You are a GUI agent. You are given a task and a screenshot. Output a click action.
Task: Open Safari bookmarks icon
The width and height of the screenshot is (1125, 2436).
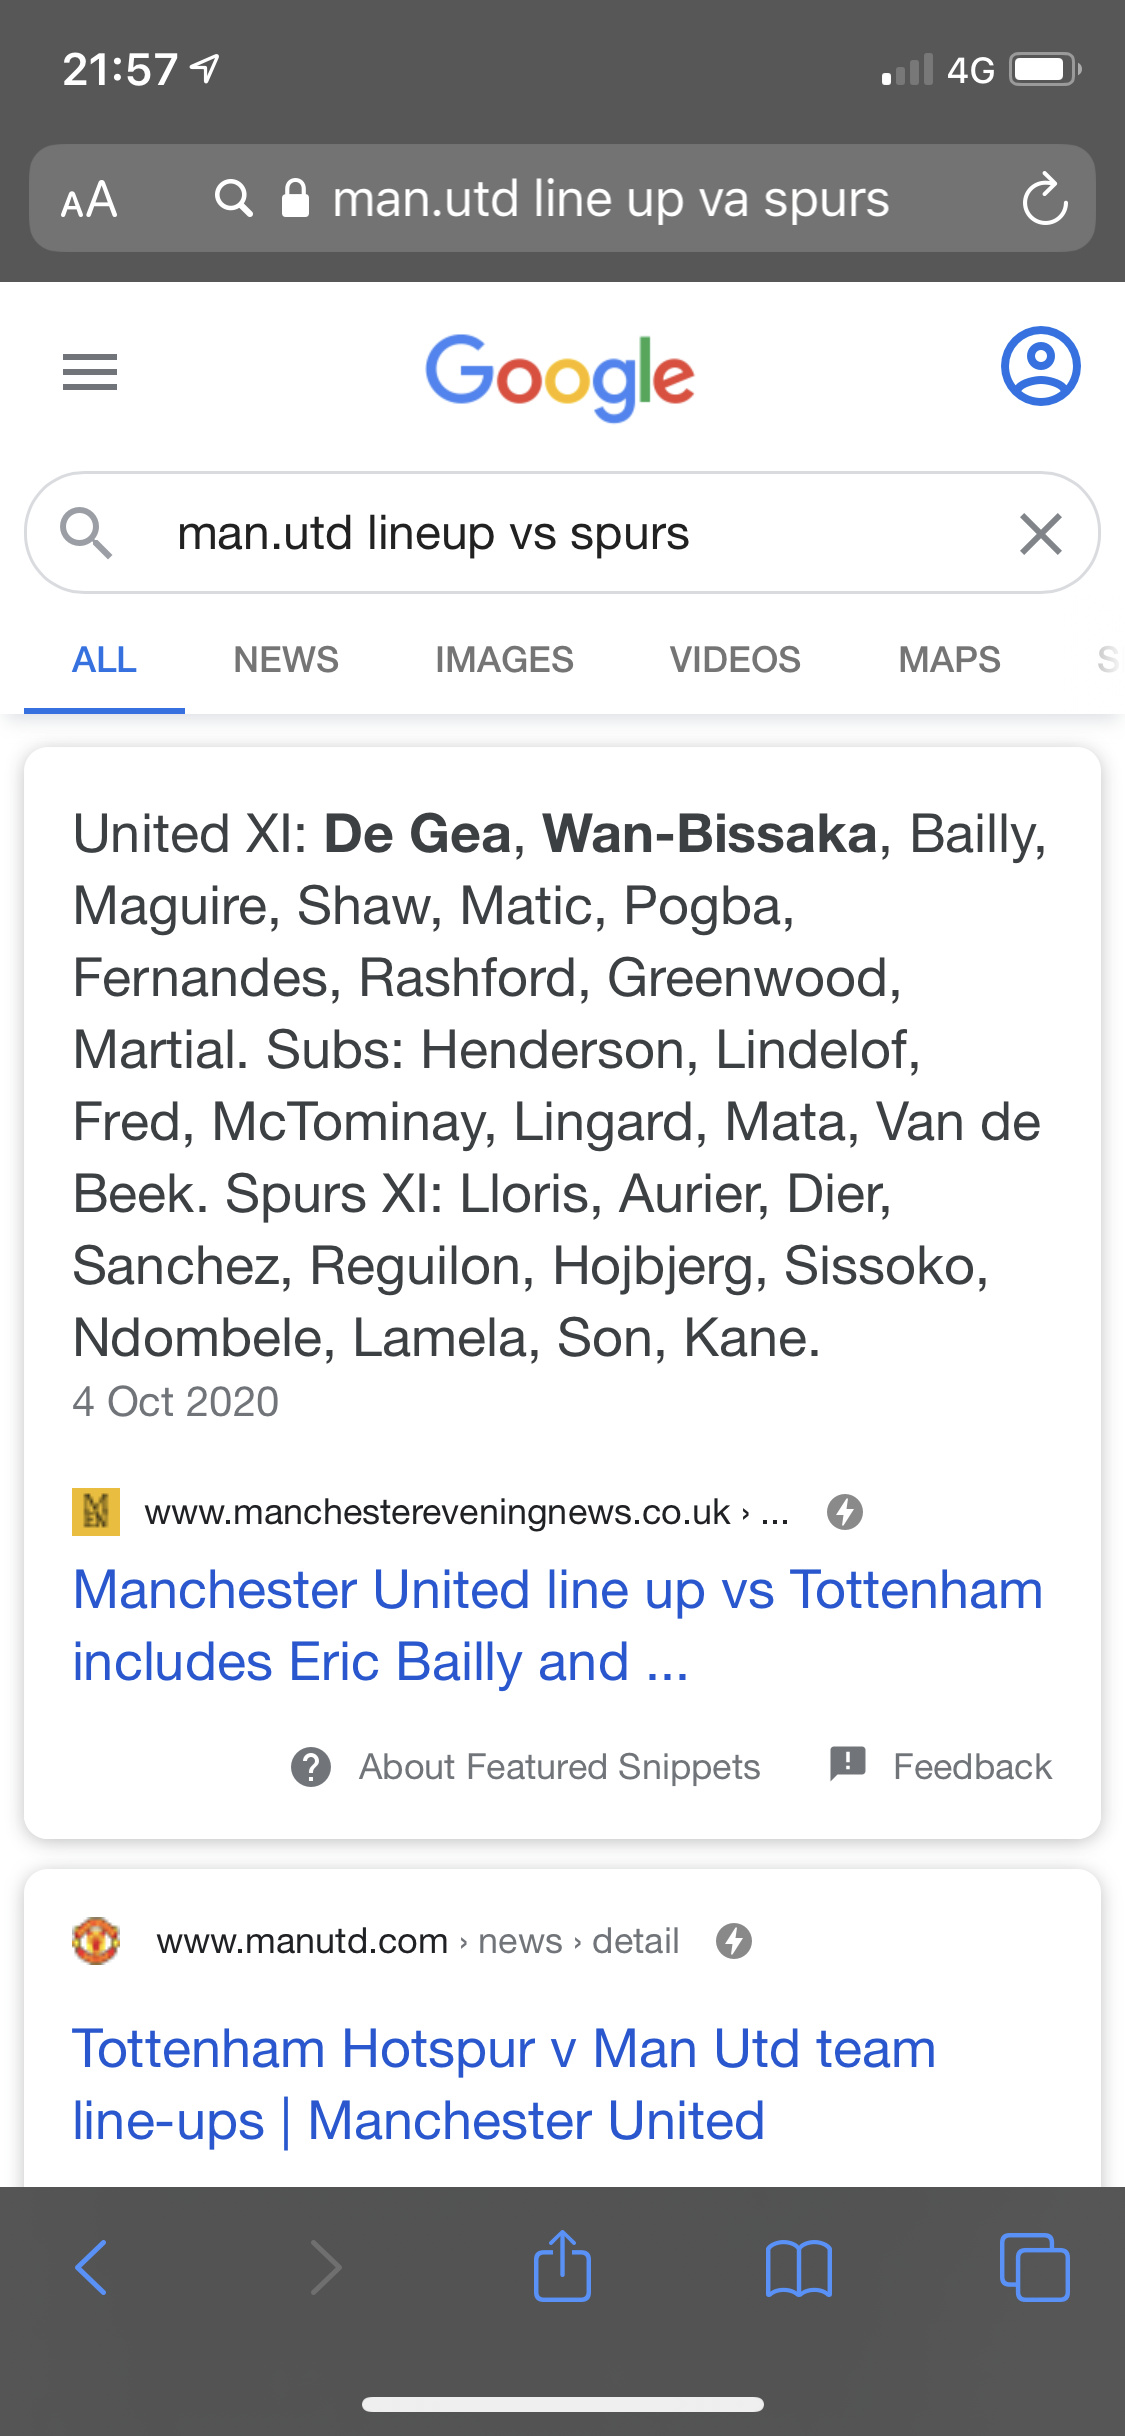(x=798, y=2267)
